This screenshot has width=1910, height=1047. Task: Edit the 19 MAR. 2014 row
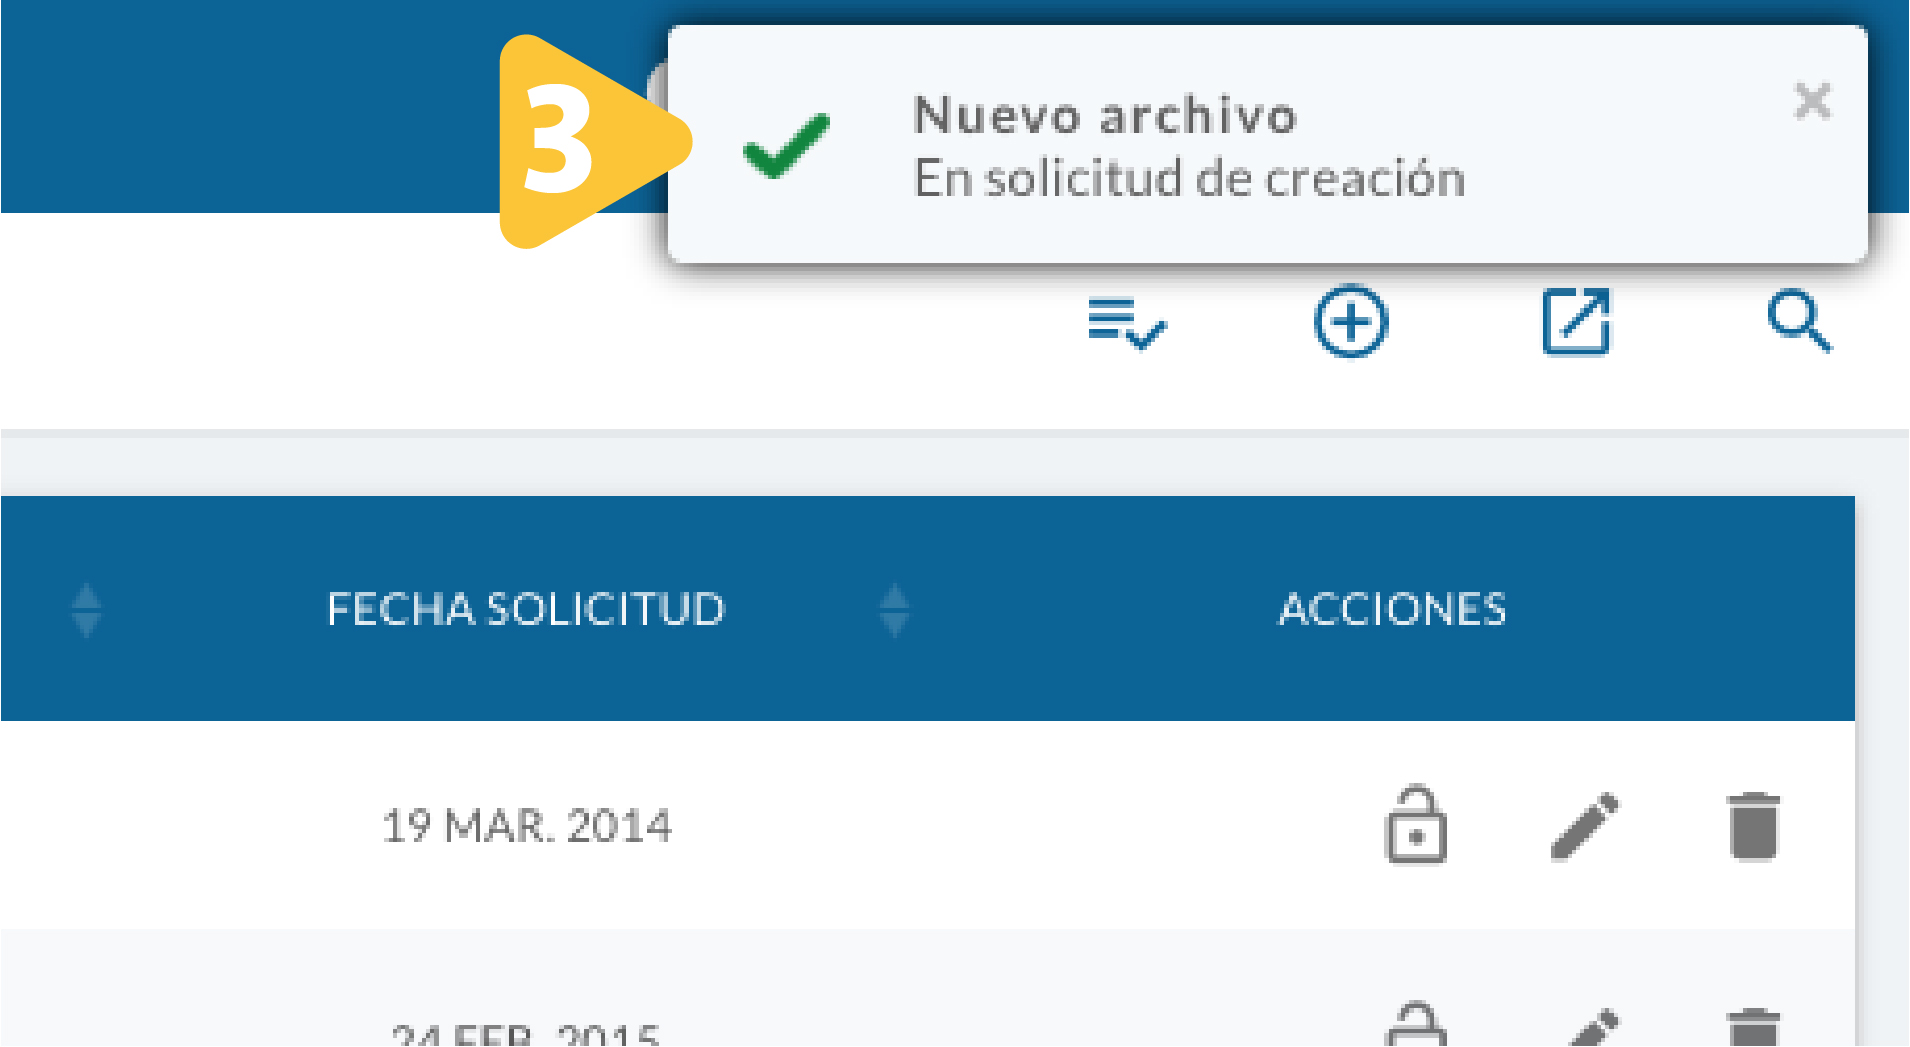pos(1585,826)
